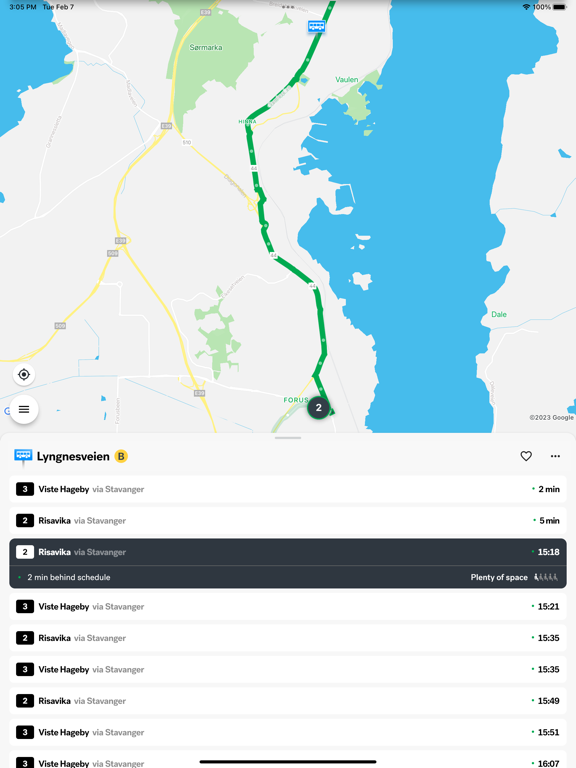Open the three-dots more options
The image size is (576, 768).
coord(555,456)
